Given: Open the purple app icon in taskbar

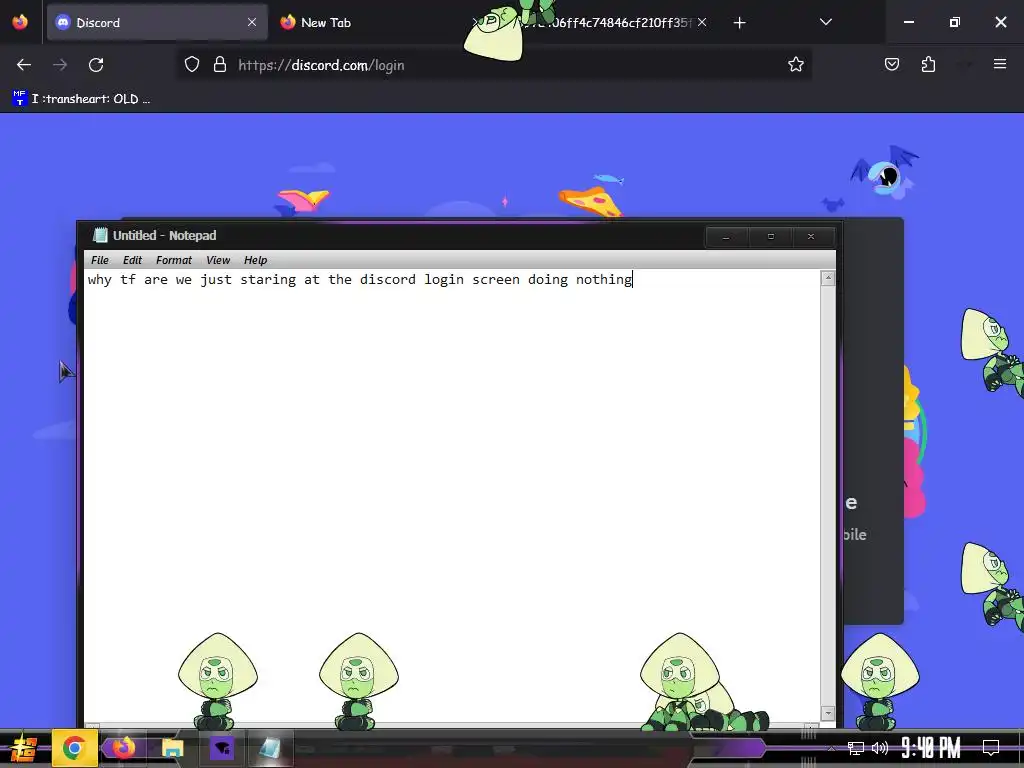Looking at the screenshot, I should (x=222, y=748).
